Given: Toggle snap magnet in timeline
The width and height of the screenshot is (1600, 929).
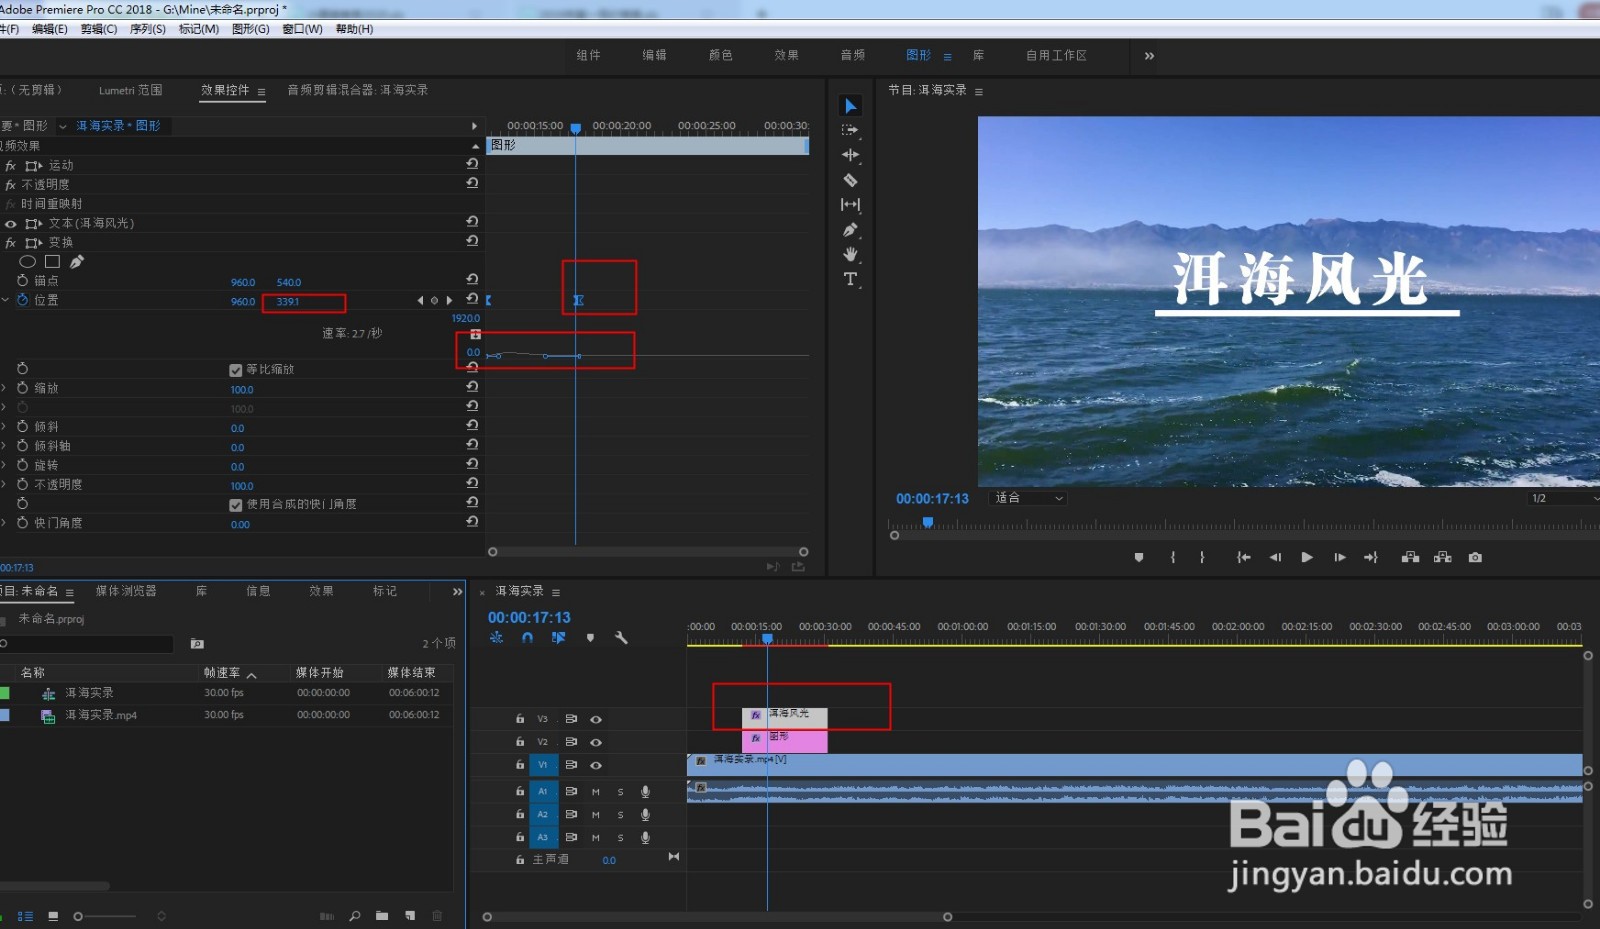Looking at the screenshot, I should (527, 637).
